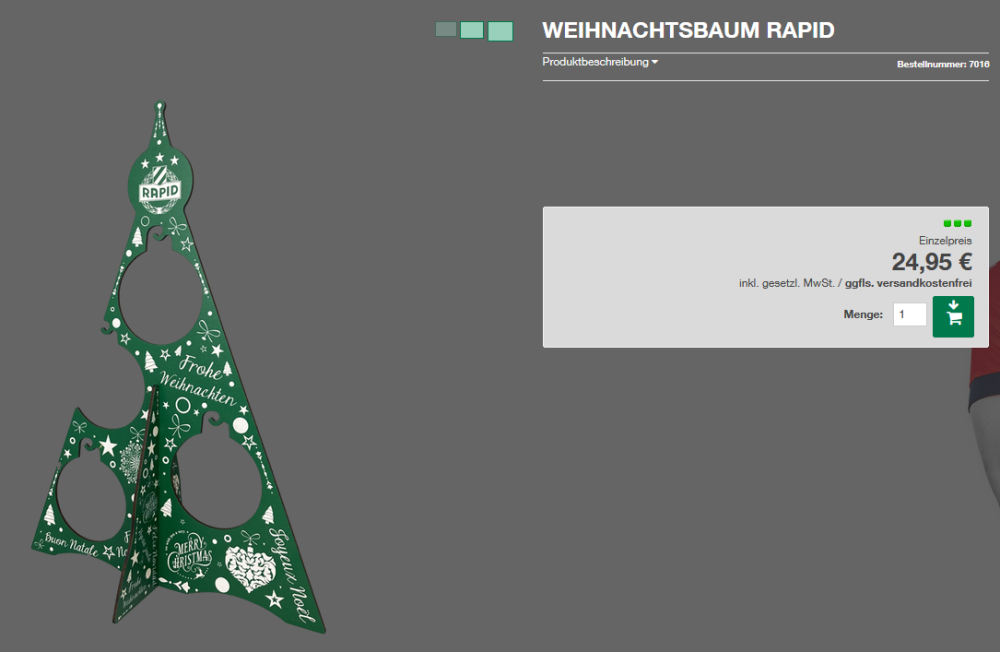Click the Menge quantity input field

909,315
